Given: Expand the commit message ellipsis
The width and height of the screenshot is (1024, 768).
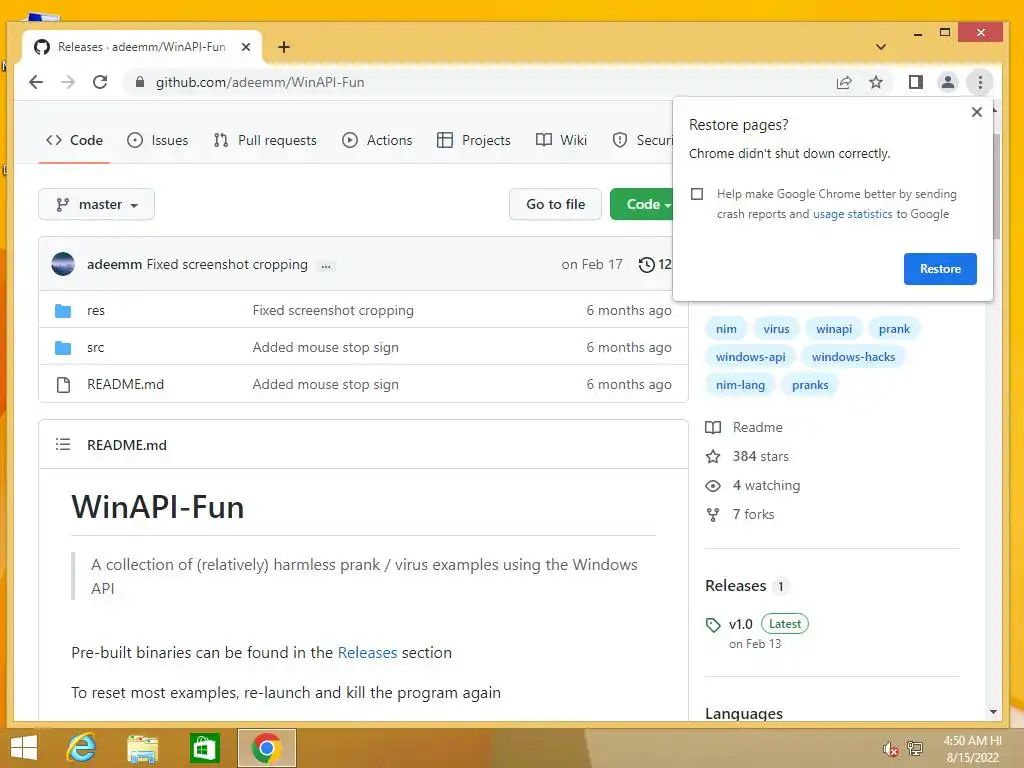Looking at the screenshot, I should (x=325, y=266).
